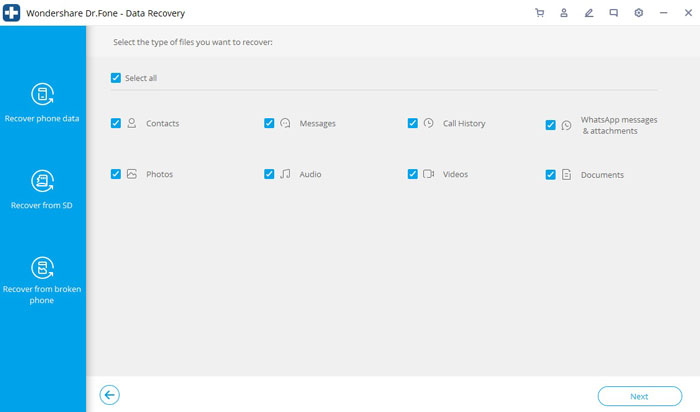The width and height of the screenshot is (700, 412).
Task: Click the Documents file icon
Action: 567,175
